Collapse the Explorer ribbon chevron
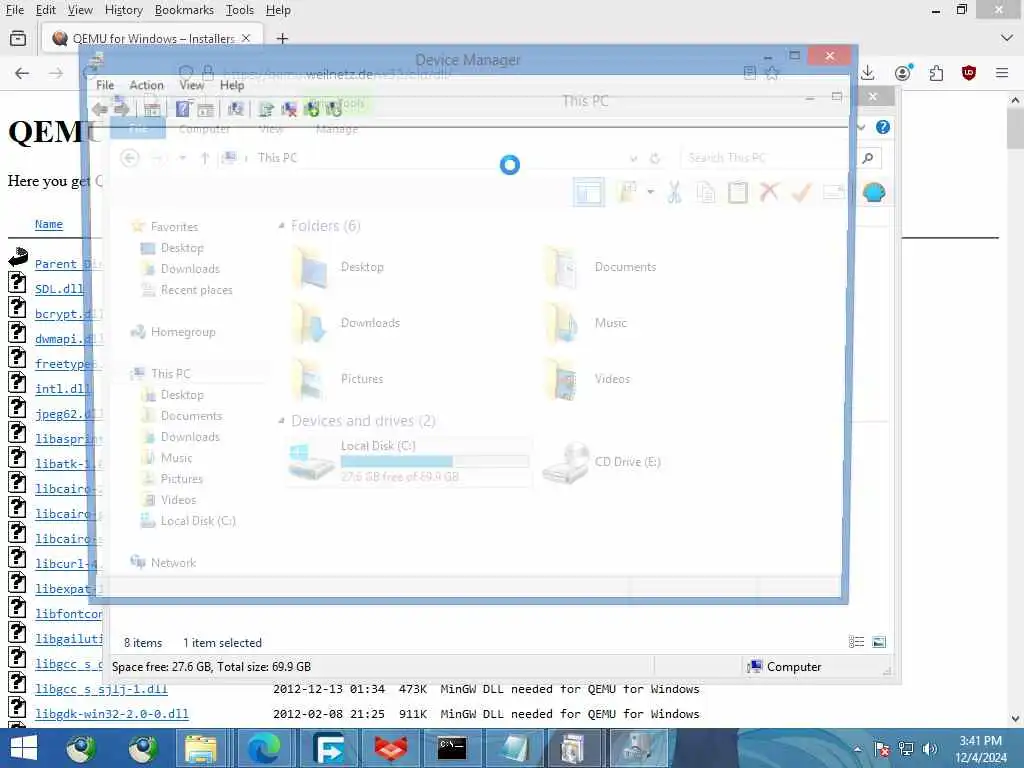This screenshot has height=768, width=1024. [861, 127]
